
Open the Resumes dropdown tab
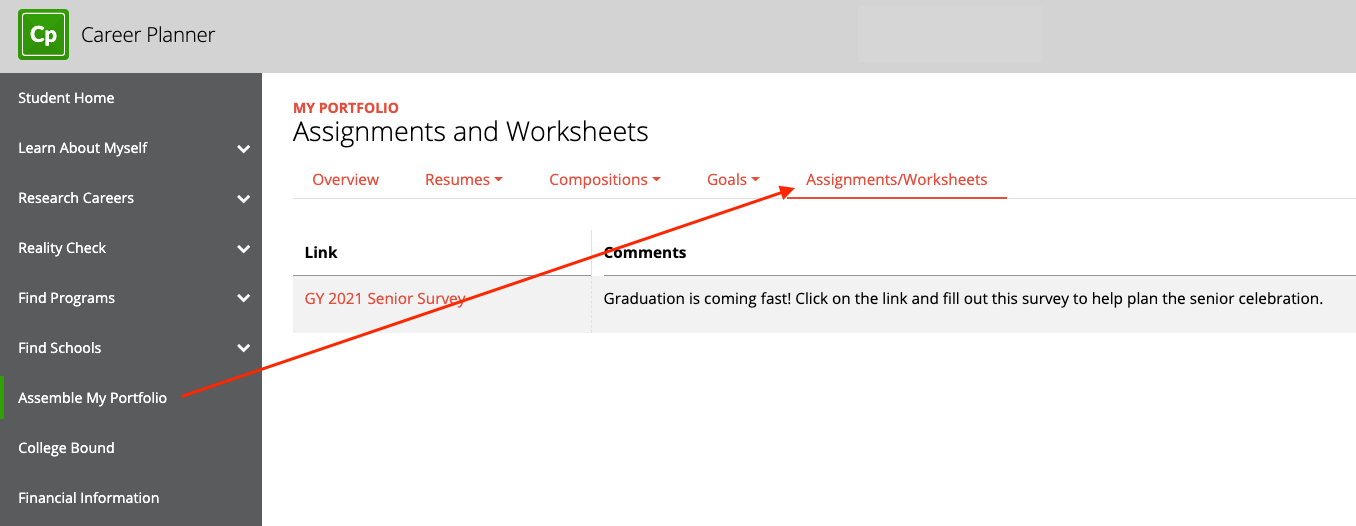point(463,180)
